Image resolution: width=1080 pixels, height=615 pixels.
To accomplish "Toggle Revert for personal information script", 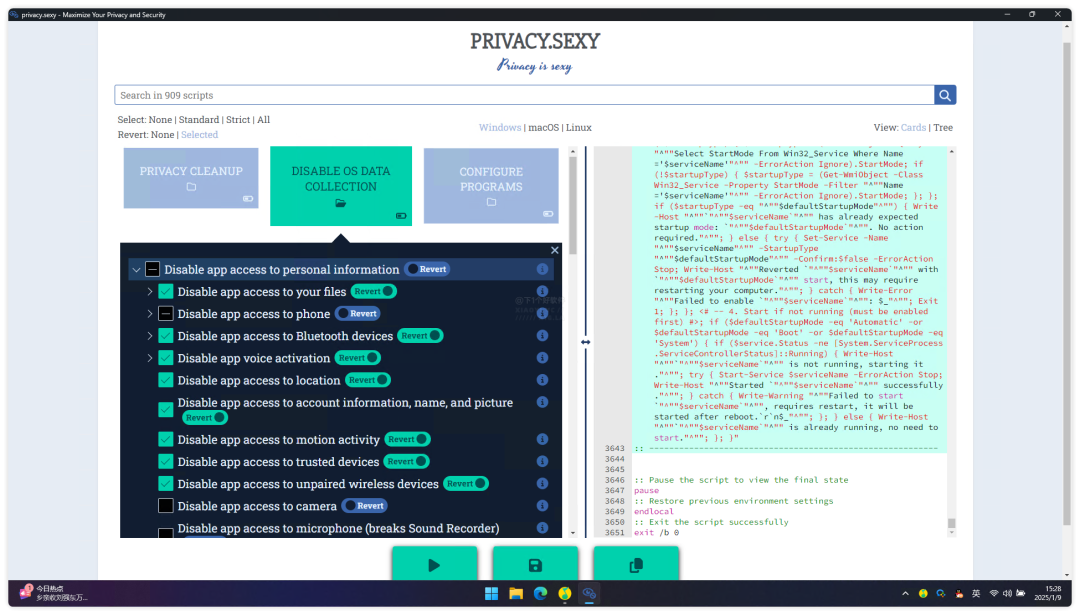I will (x=427, y=269).
